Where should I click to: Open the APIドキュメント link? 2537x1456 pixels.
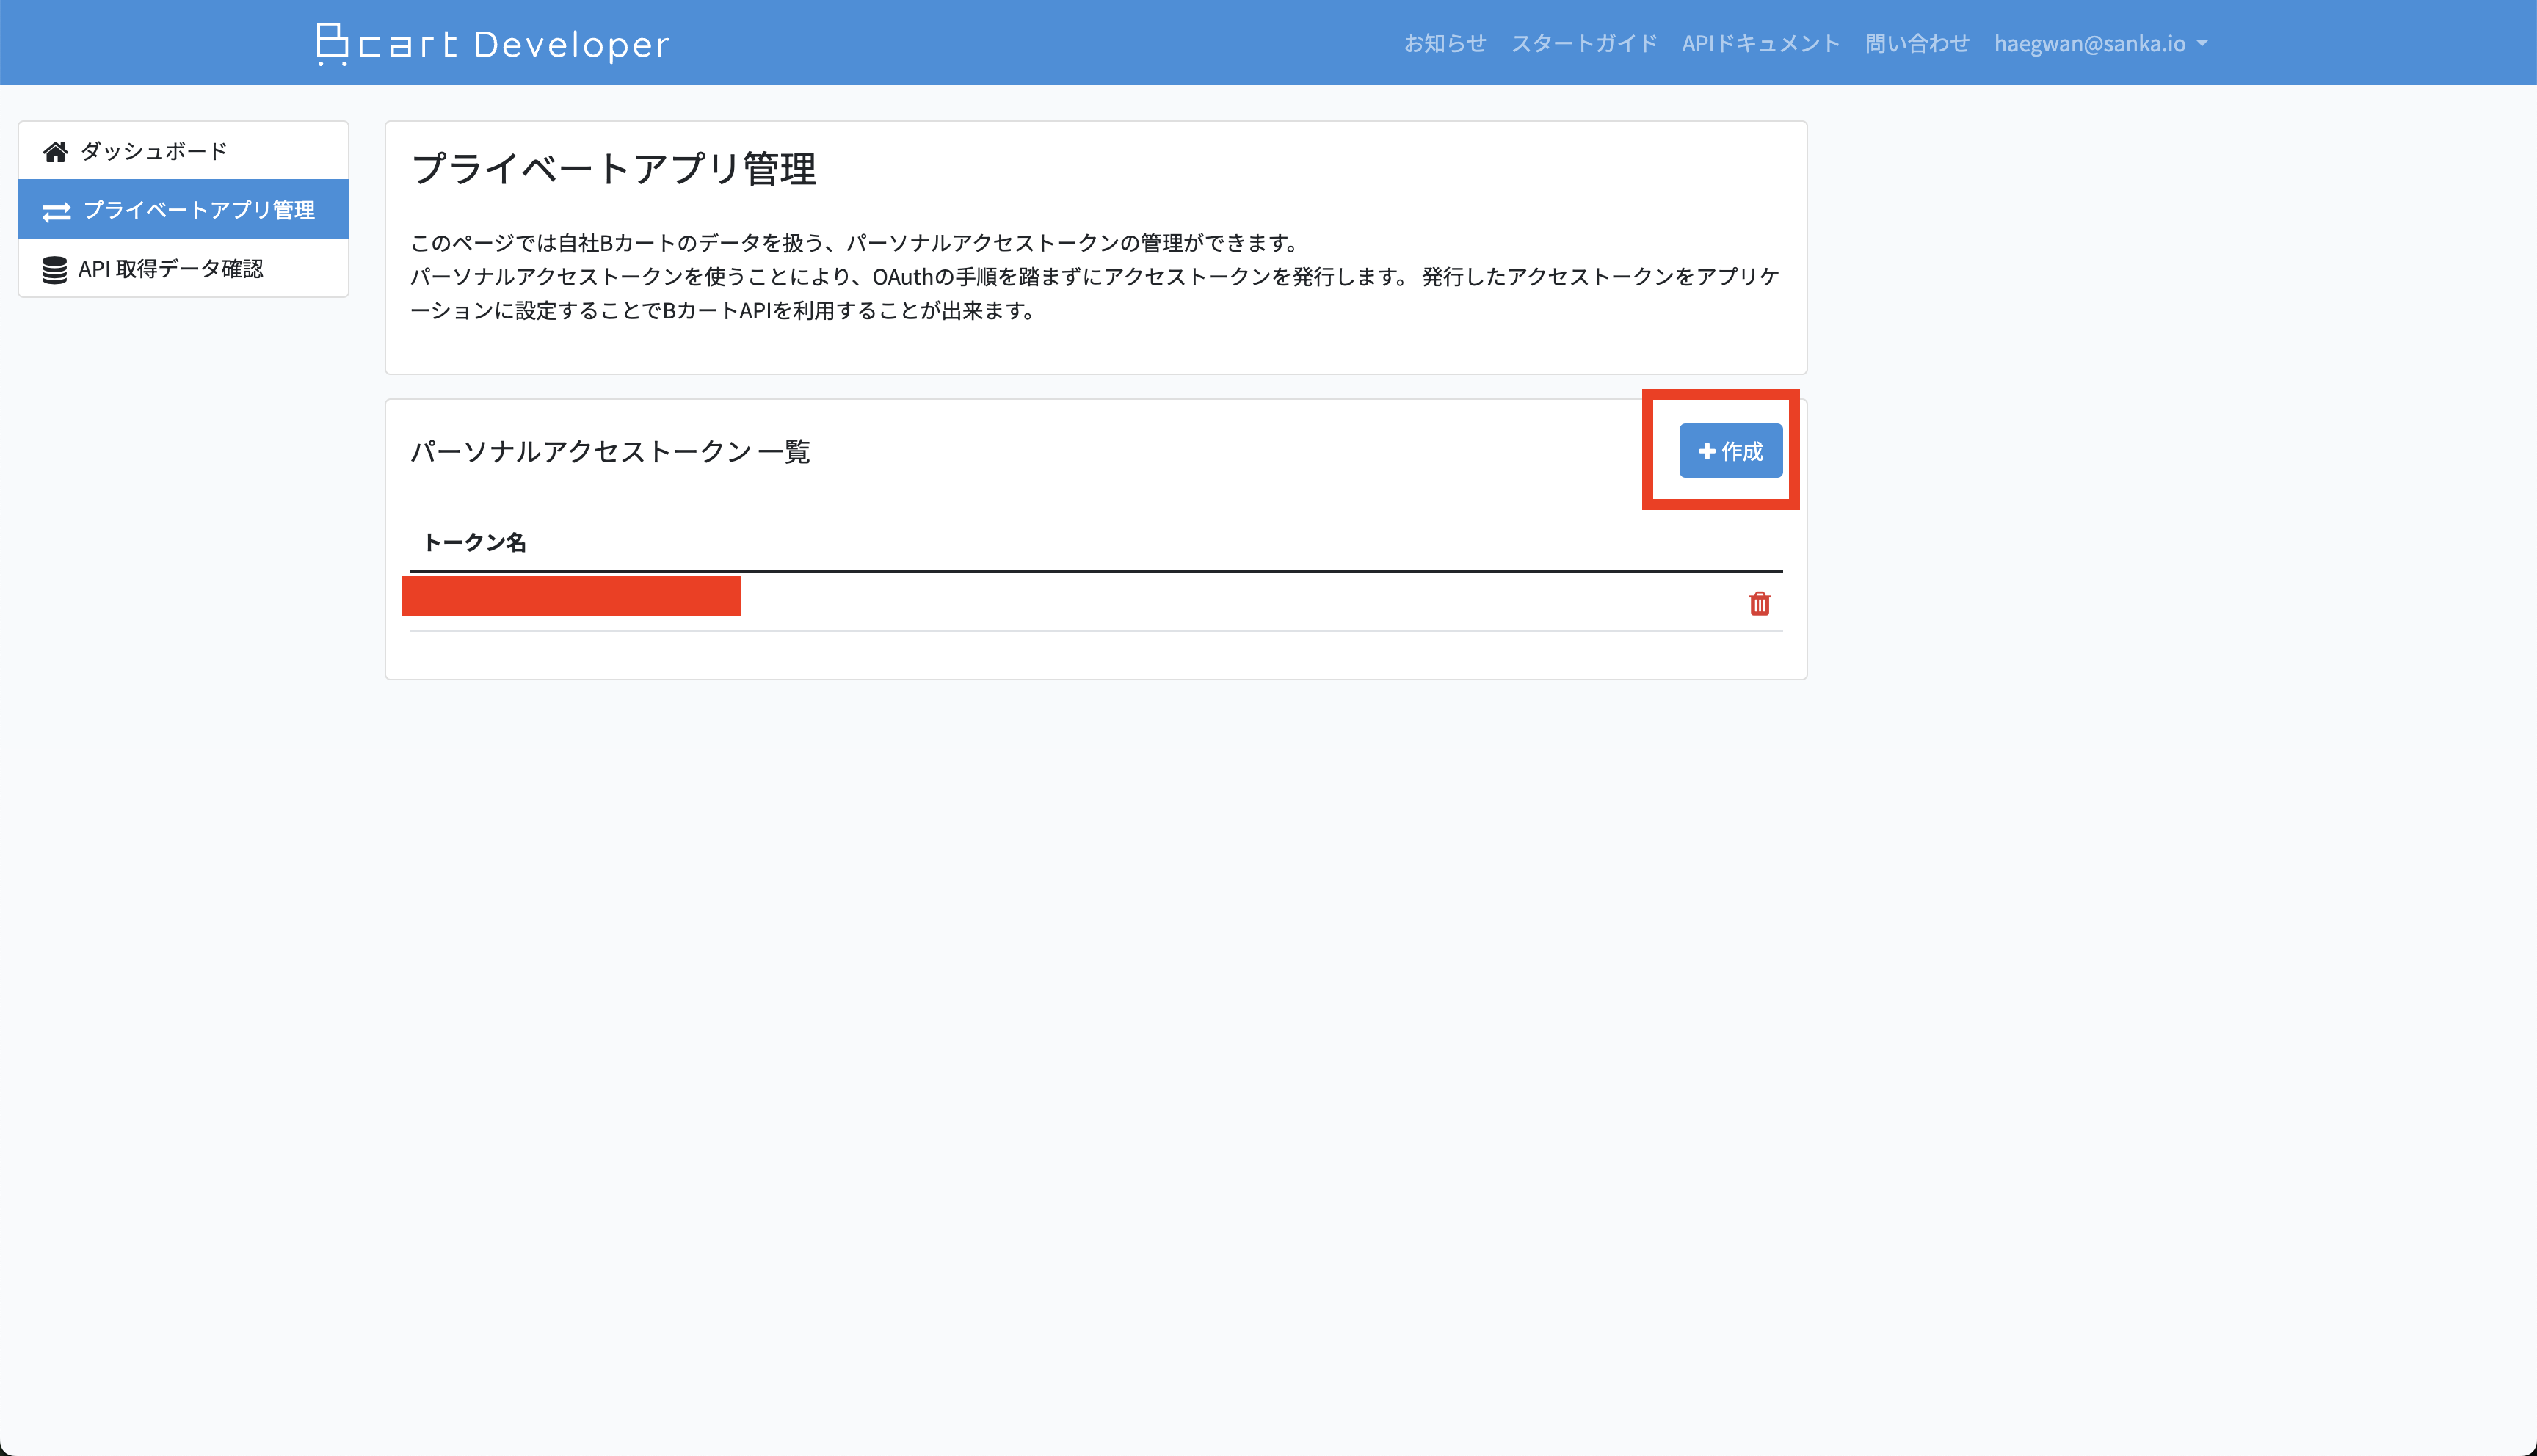click(x=1760, y=43)
